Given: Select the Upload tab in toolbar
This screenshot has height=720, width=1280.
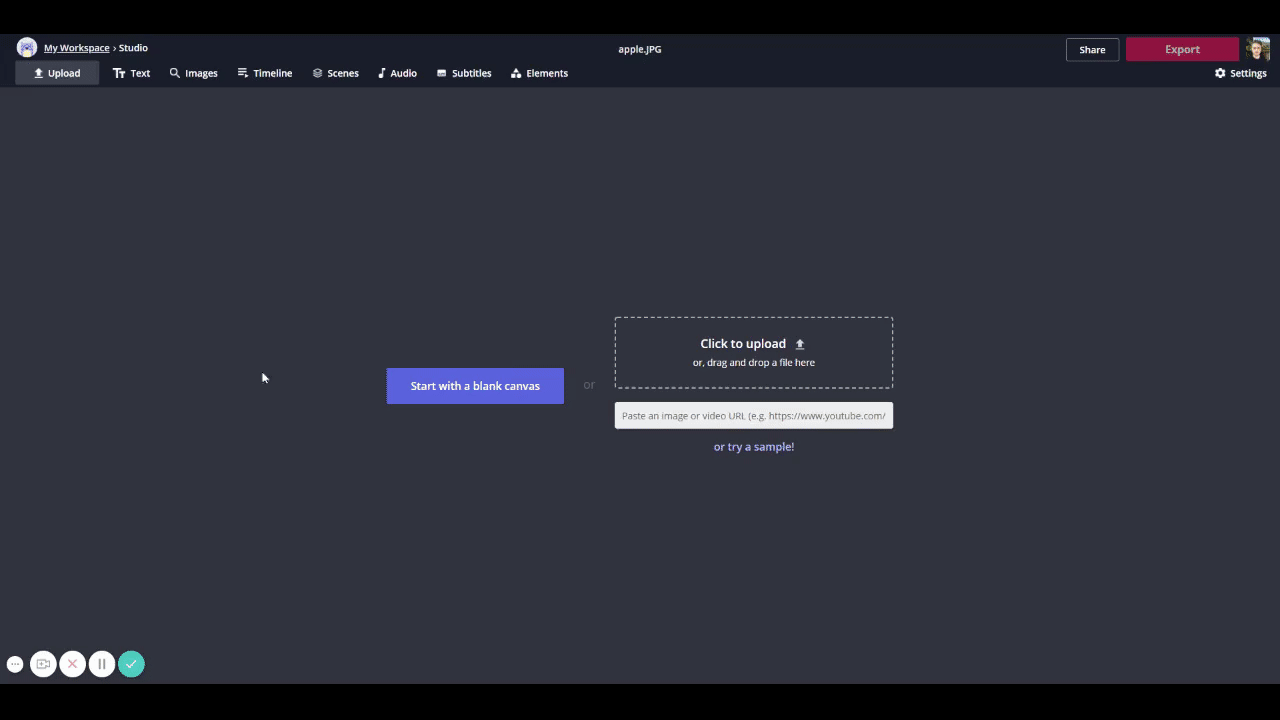Looking at the screenshot, I should 57,73.
